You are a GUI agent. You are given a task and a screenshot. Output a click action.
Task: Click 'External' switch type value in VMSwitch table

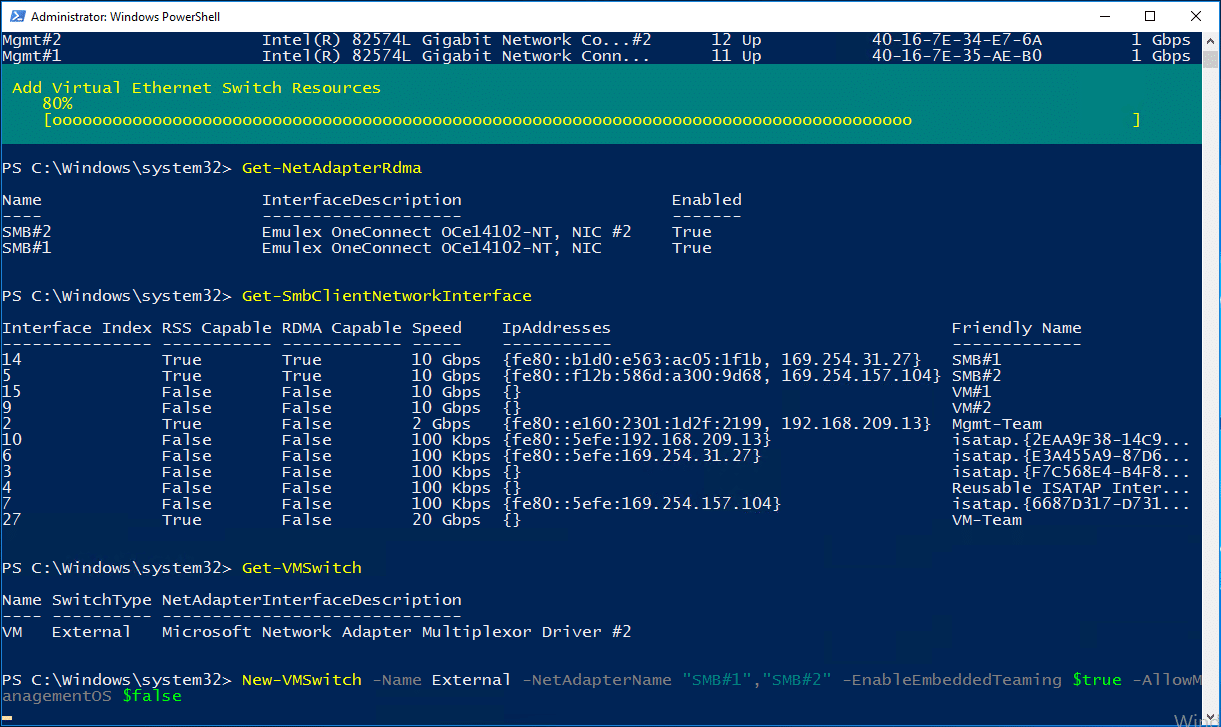point(92,632)
